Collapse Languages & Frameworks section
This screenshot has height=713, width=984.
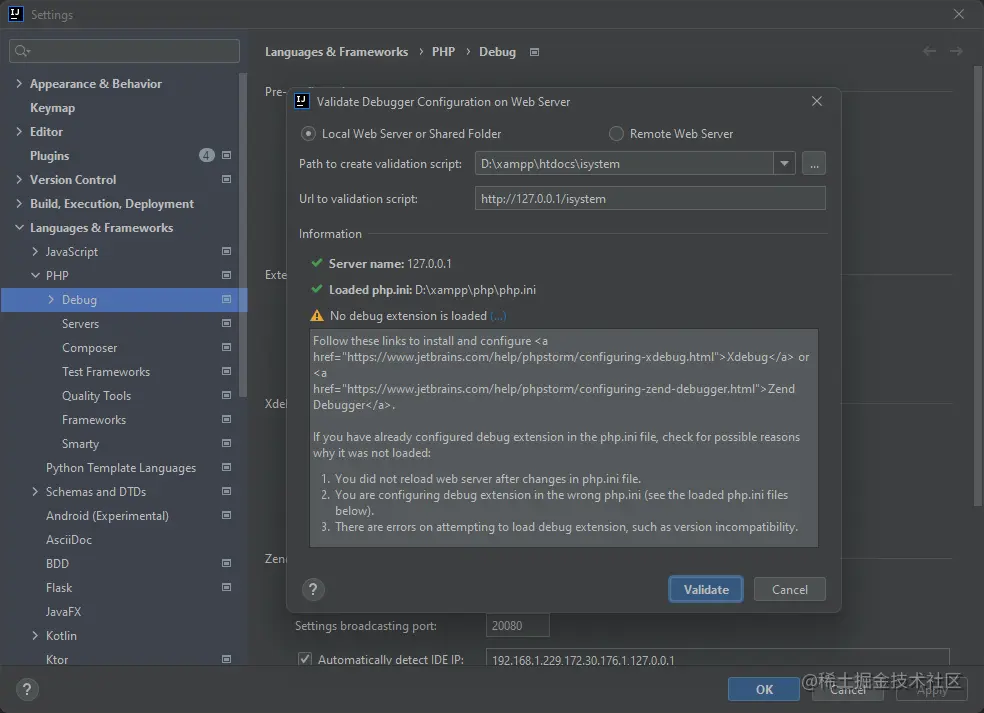19,227
